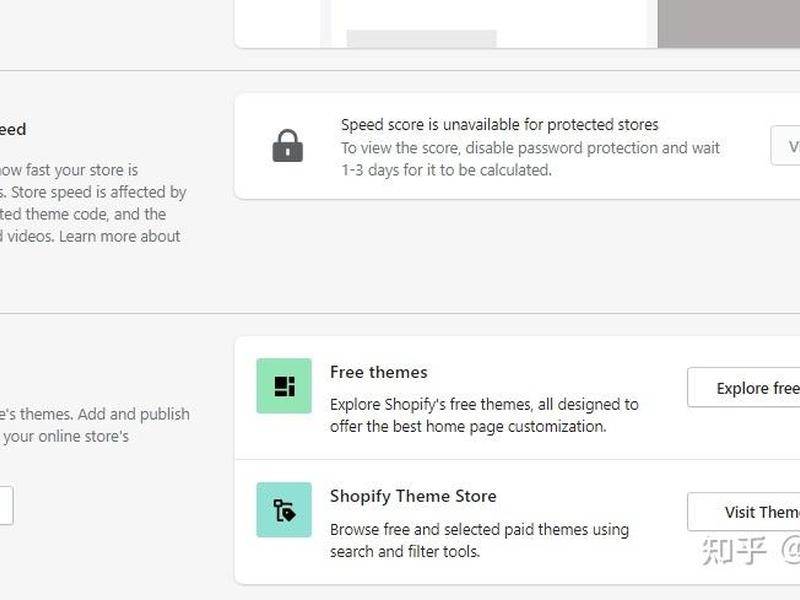Image resolution: width=800 pixels, height=600 pixels.
Task: Click the Visit Theme Store button
Action: coord(744,512)
